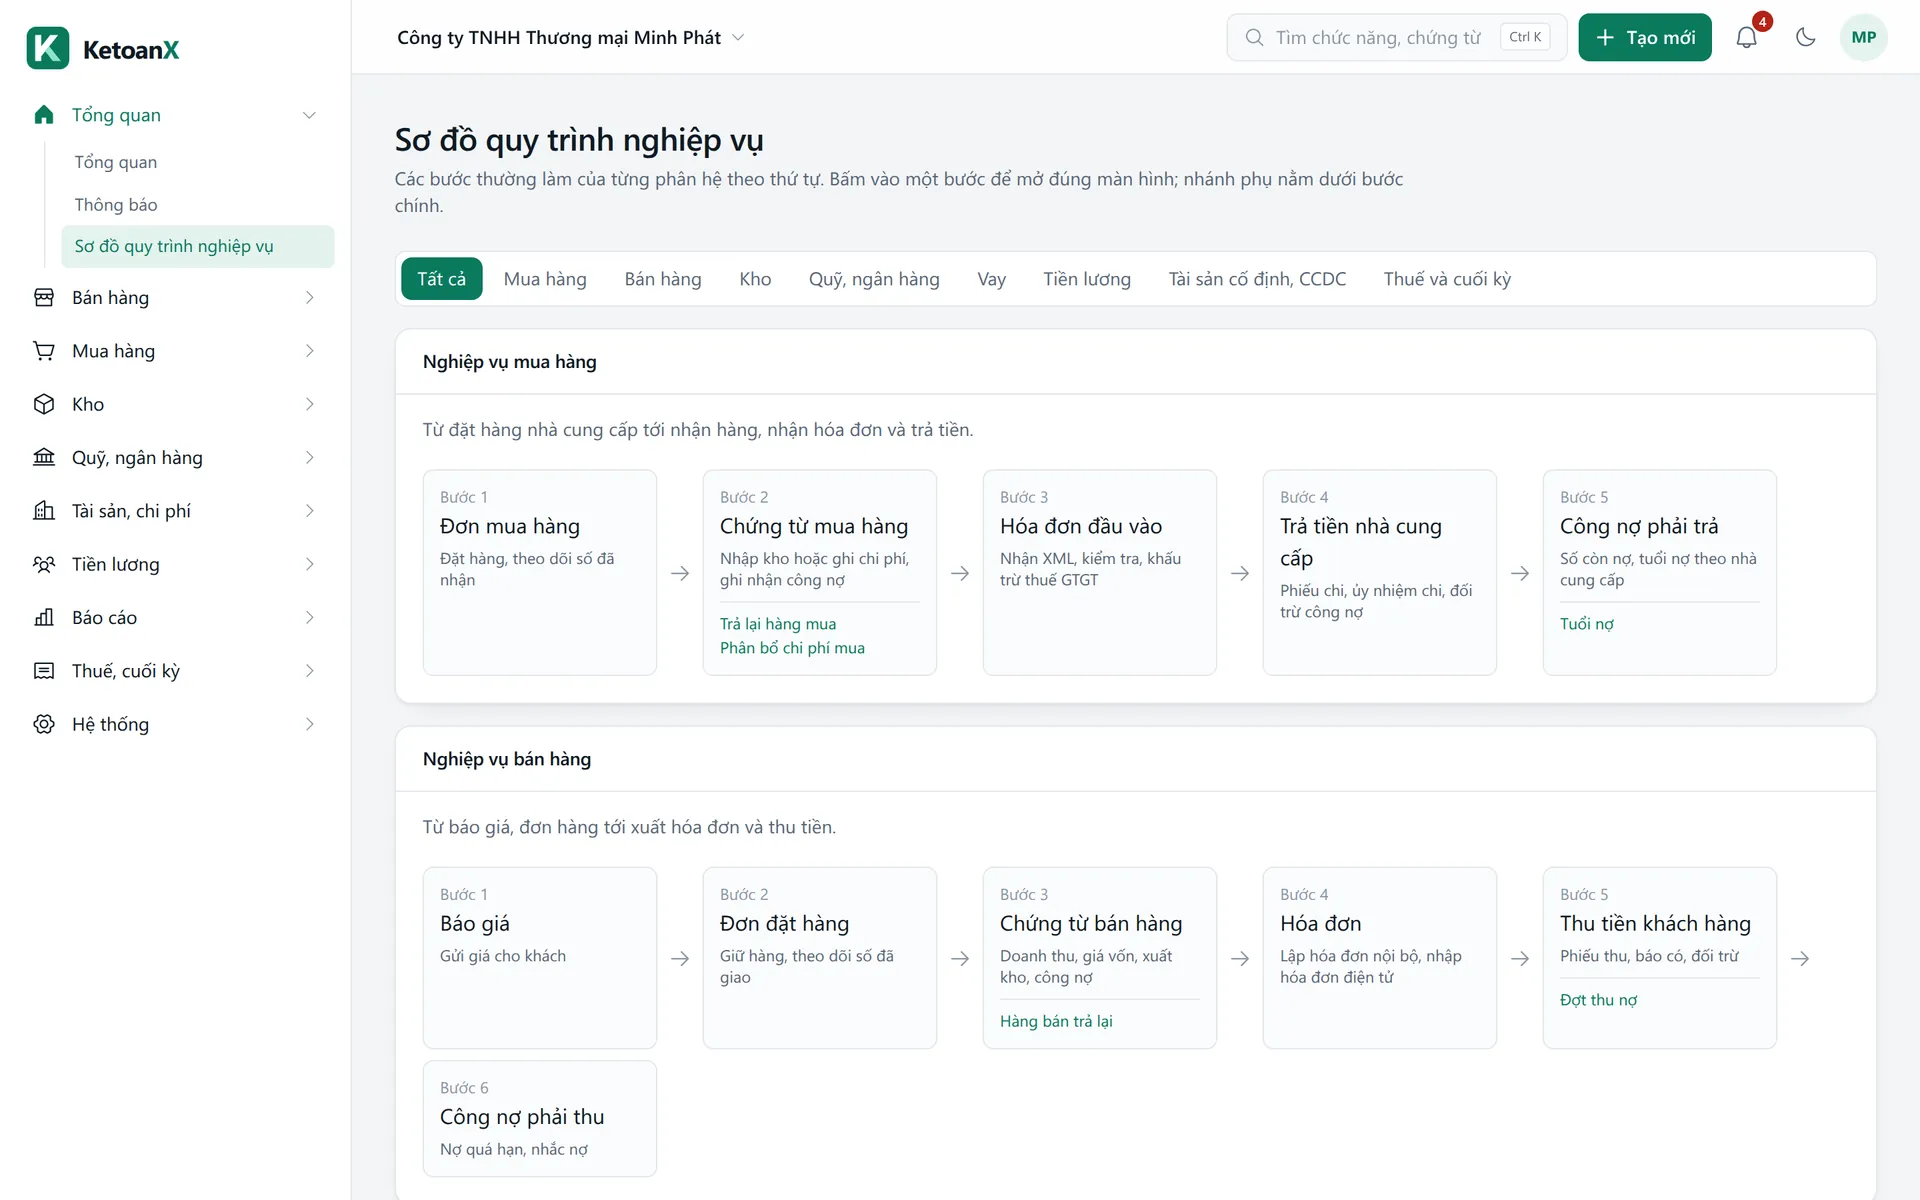Open the Hóa đơn đầu vào step card
Screen dimensions: 1920x1200
[1100, 573]
